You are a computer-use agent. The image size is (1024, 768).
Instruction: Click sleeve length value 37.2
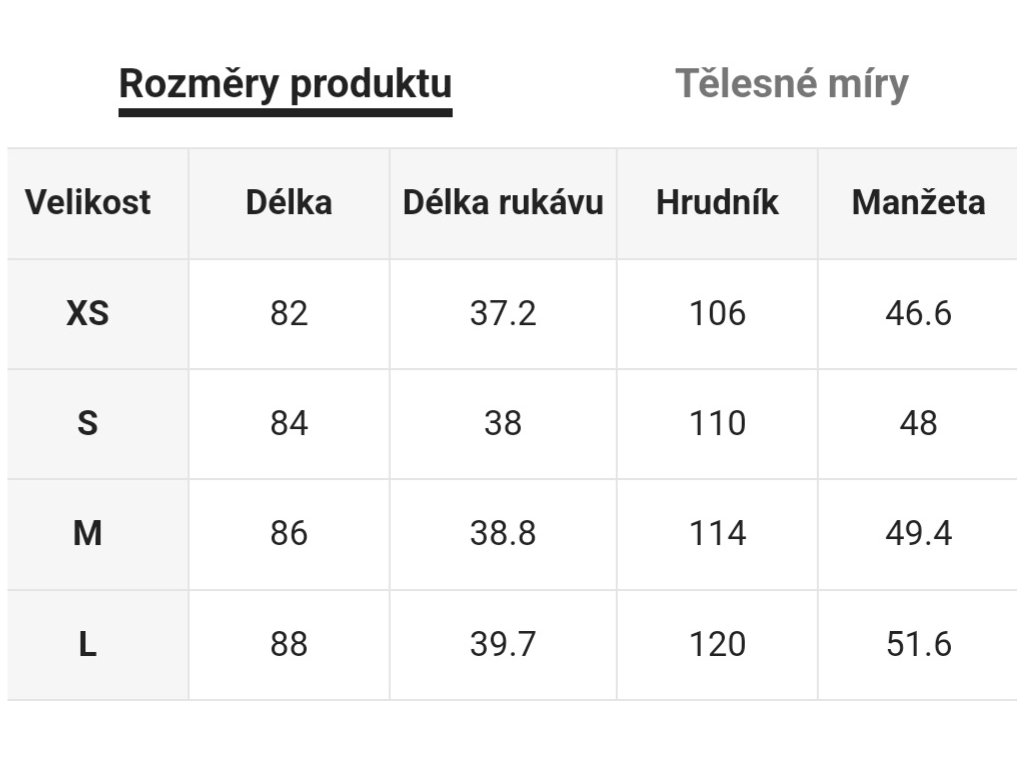pyautogui.click(x=503, y=314)
